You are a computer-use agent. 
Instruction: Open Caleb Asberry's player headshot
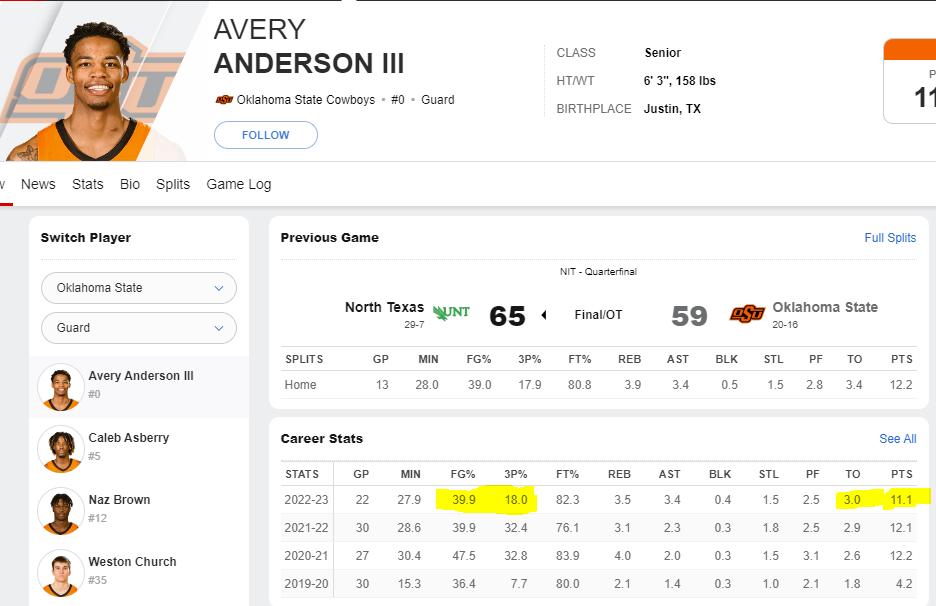60,448
